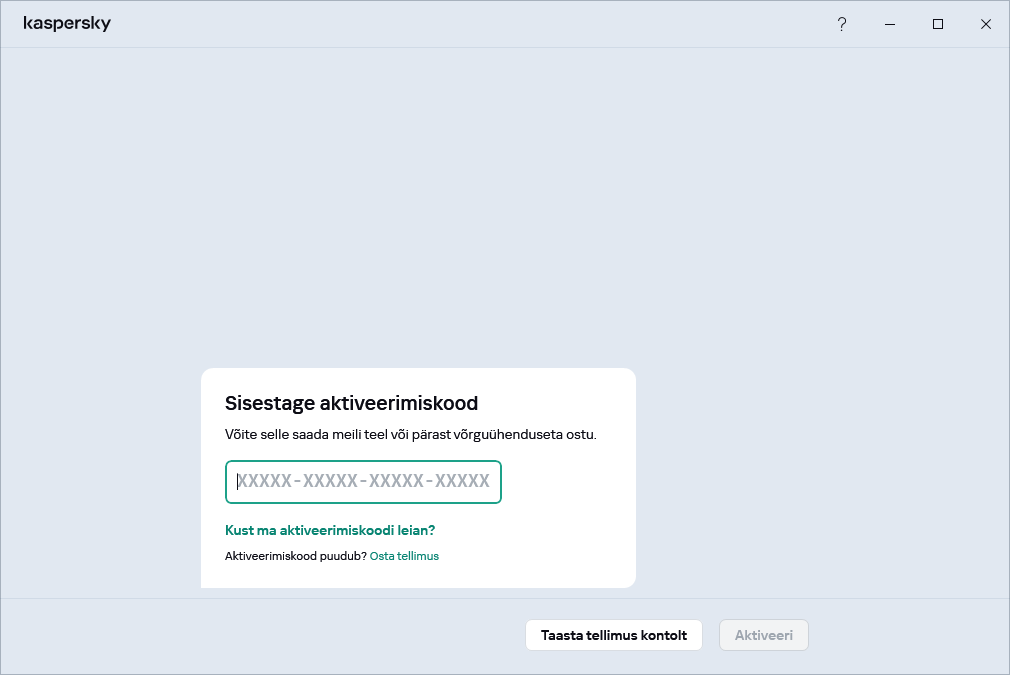
Task: Click the Kaspersky logo in title bar
Action: pos(67,24)
